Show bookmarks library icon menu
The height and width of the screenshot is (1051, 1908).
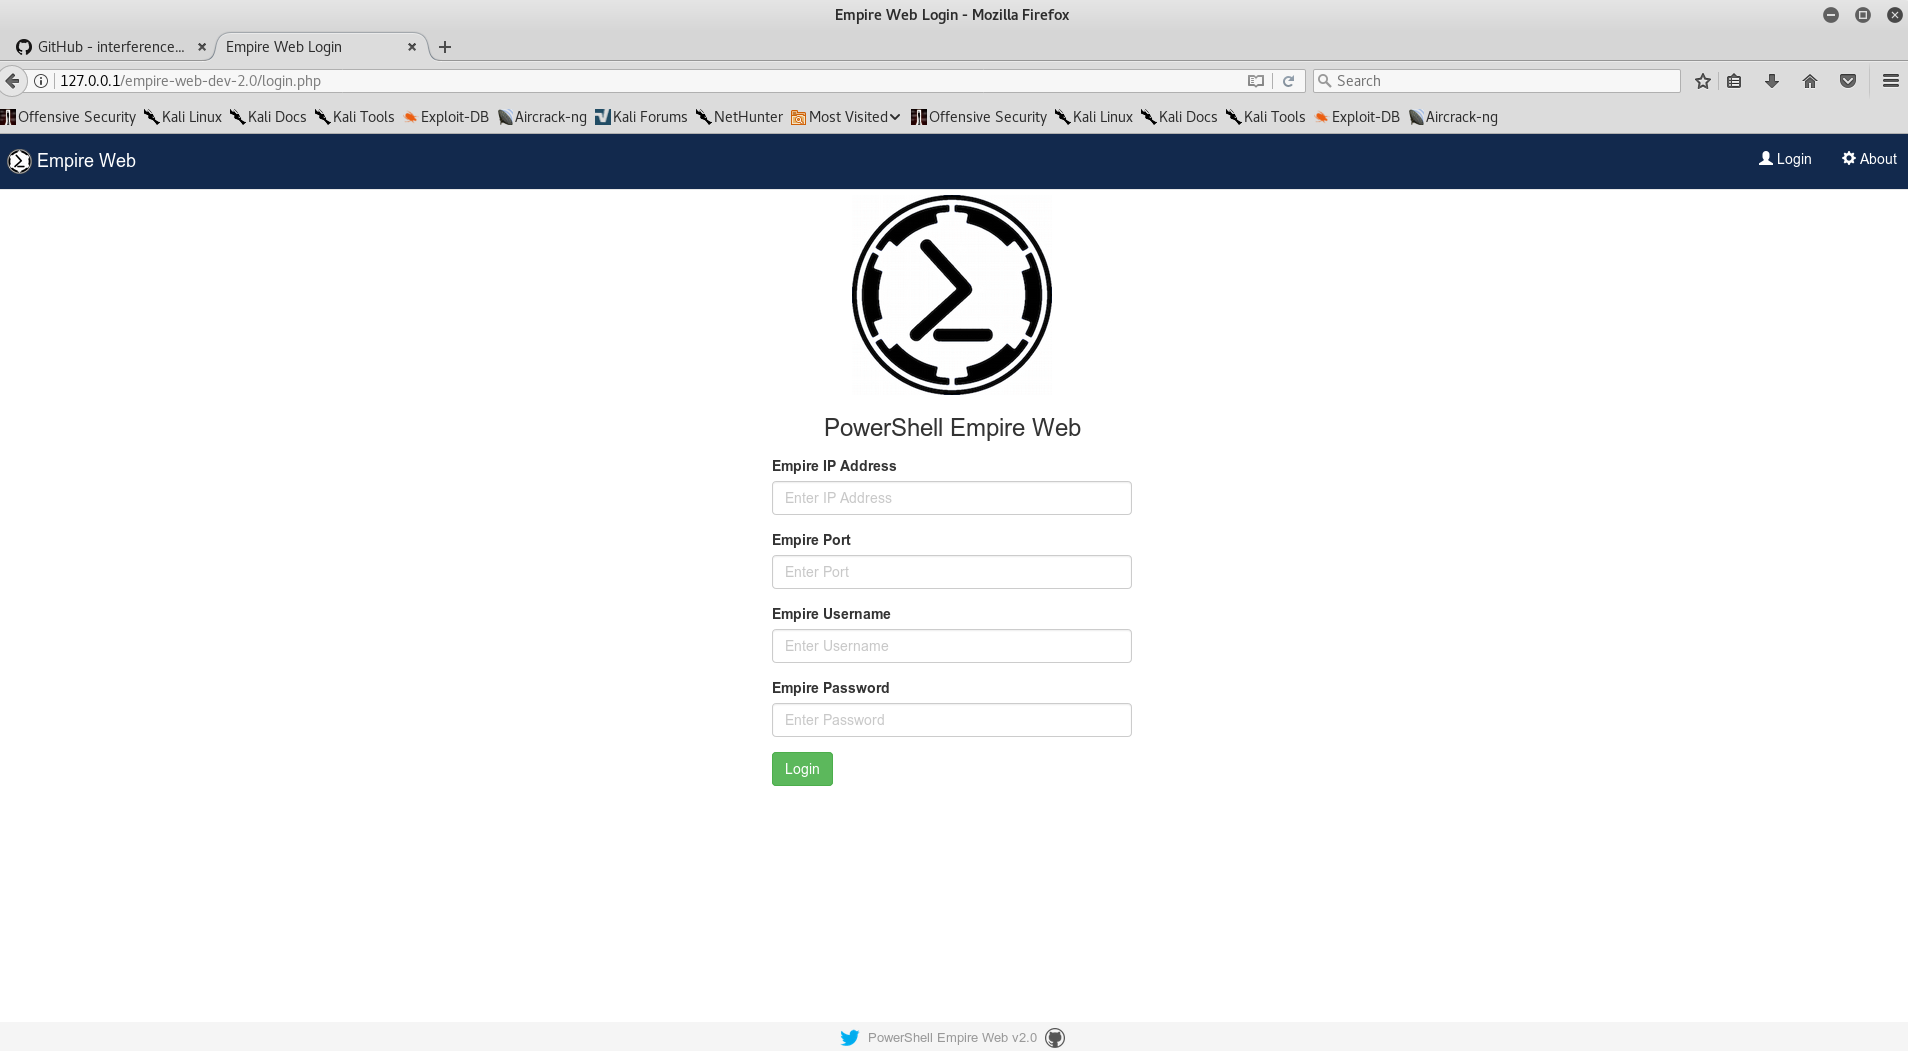pyautogui.click(x=1734, y=81)
